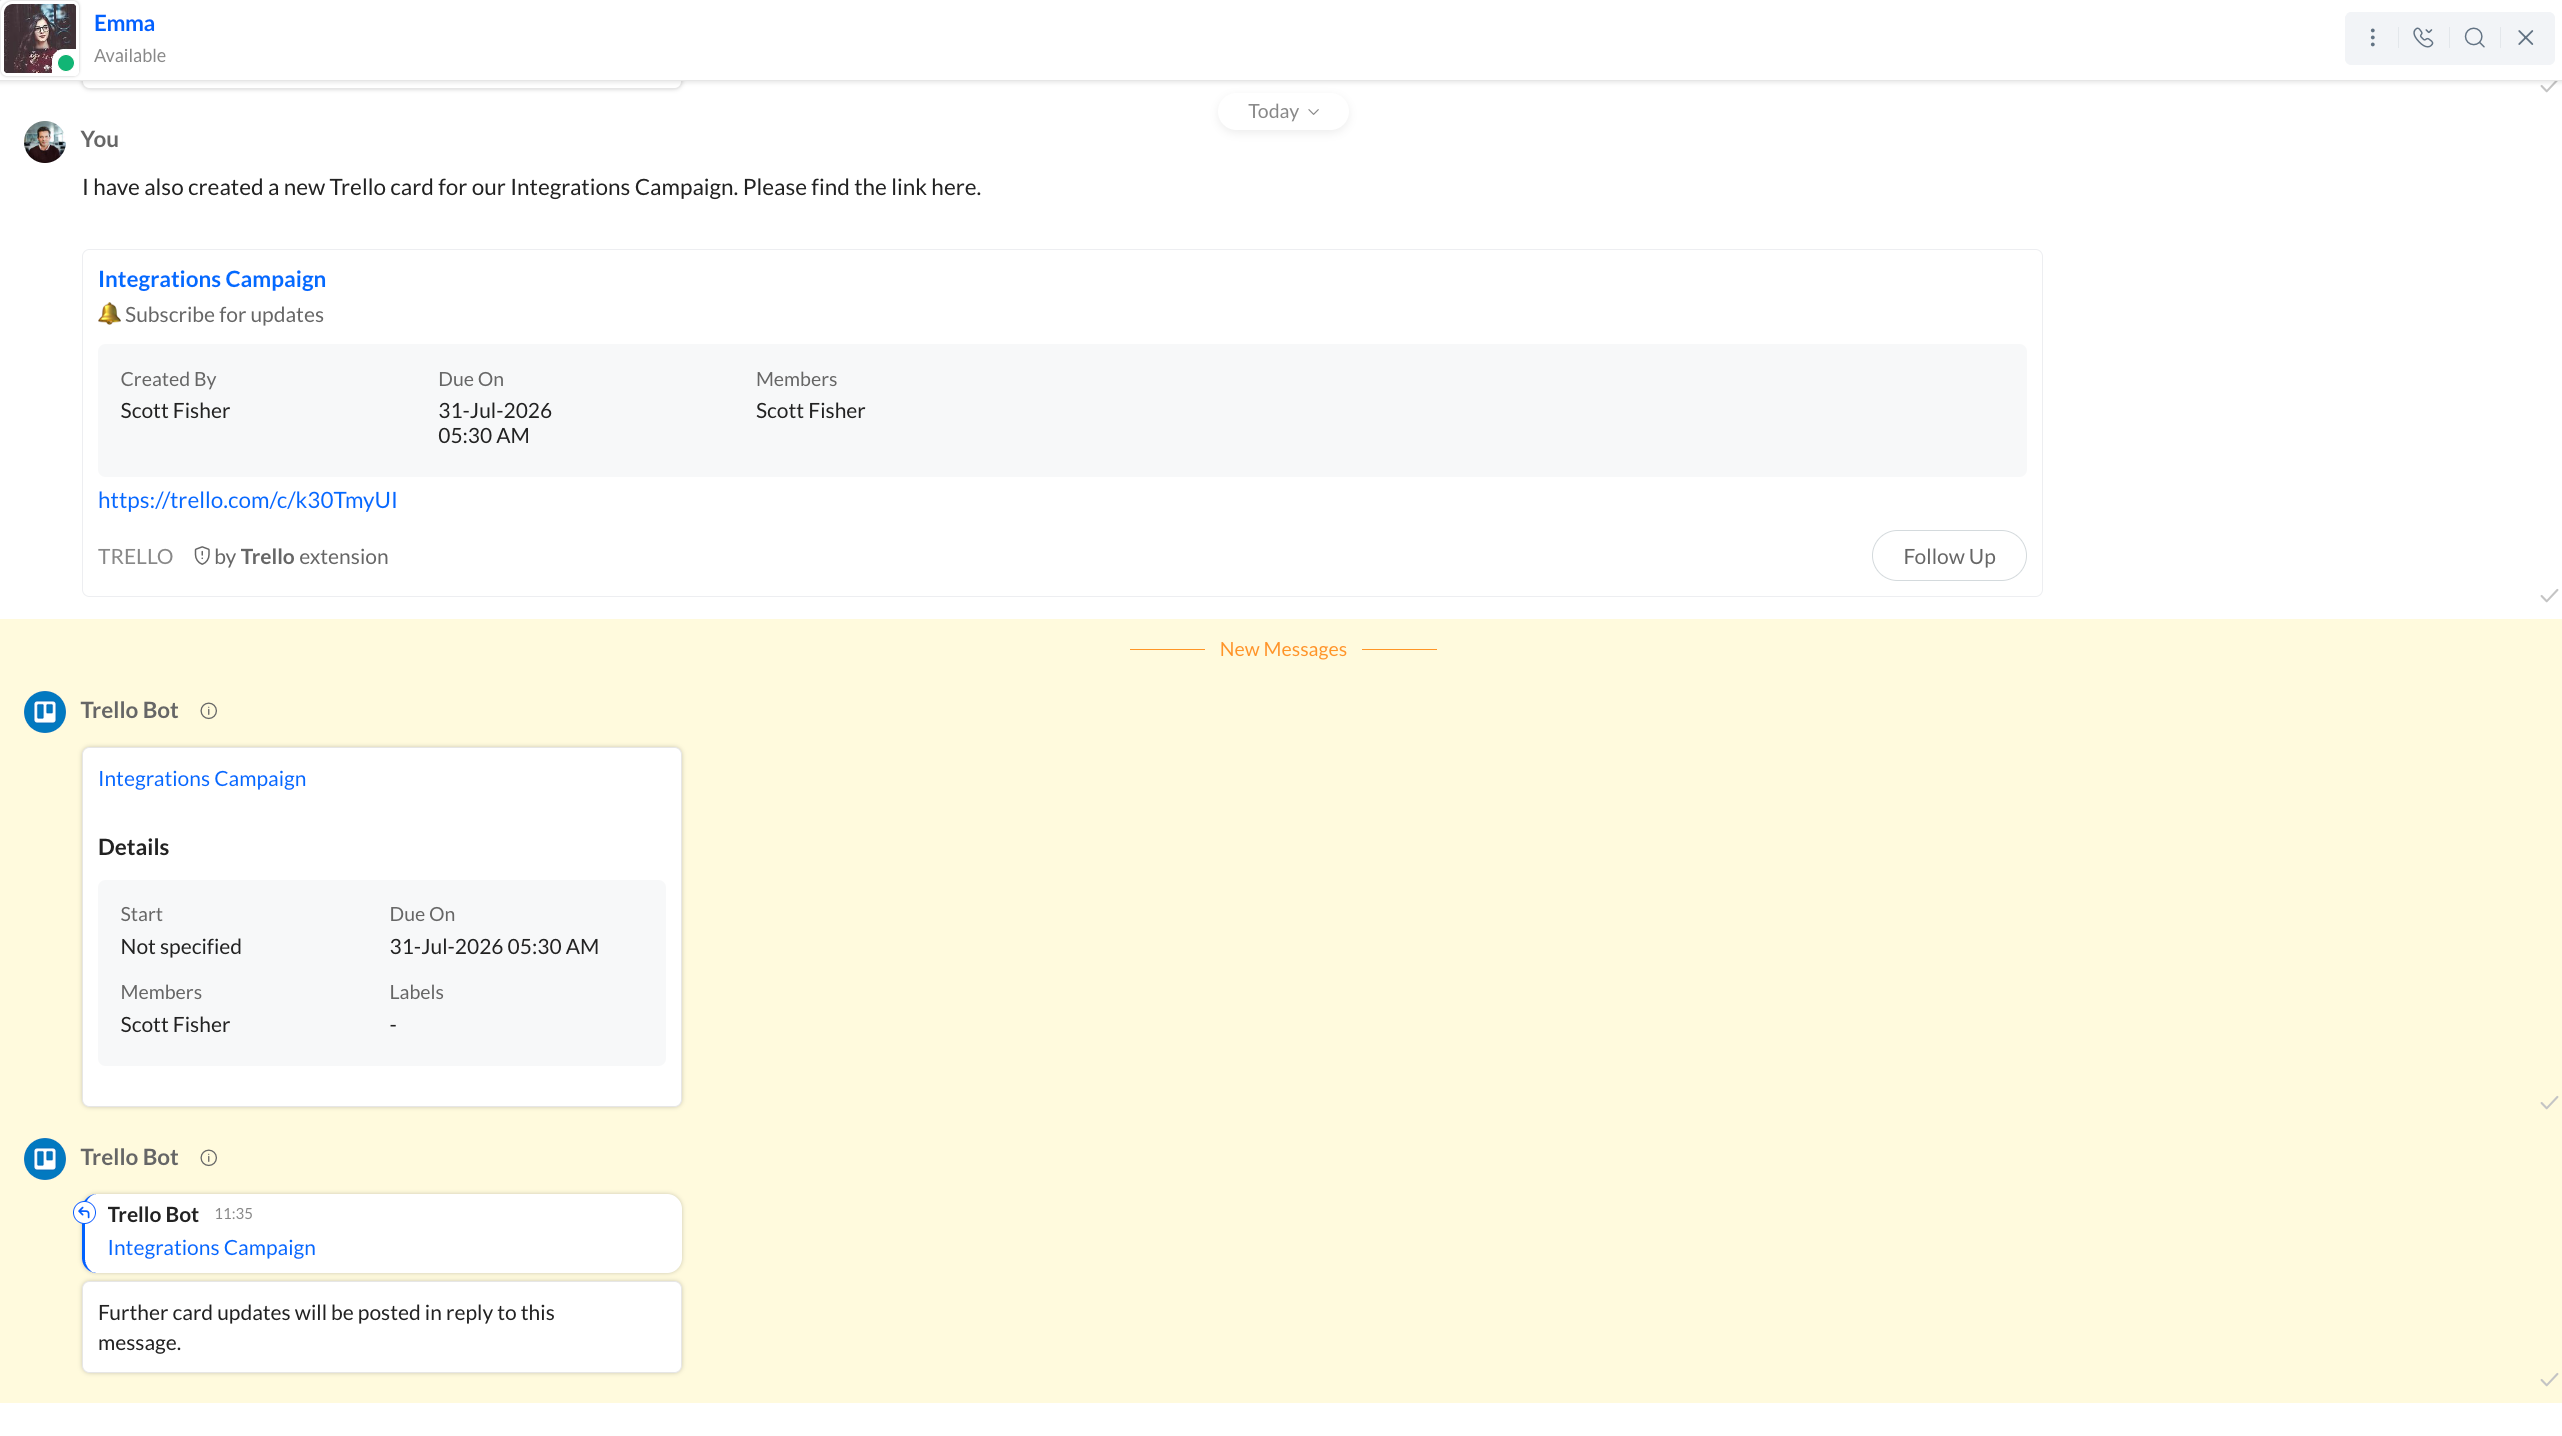
Task: Click 'Not specified' start value
Action: (x=181, y=947)
